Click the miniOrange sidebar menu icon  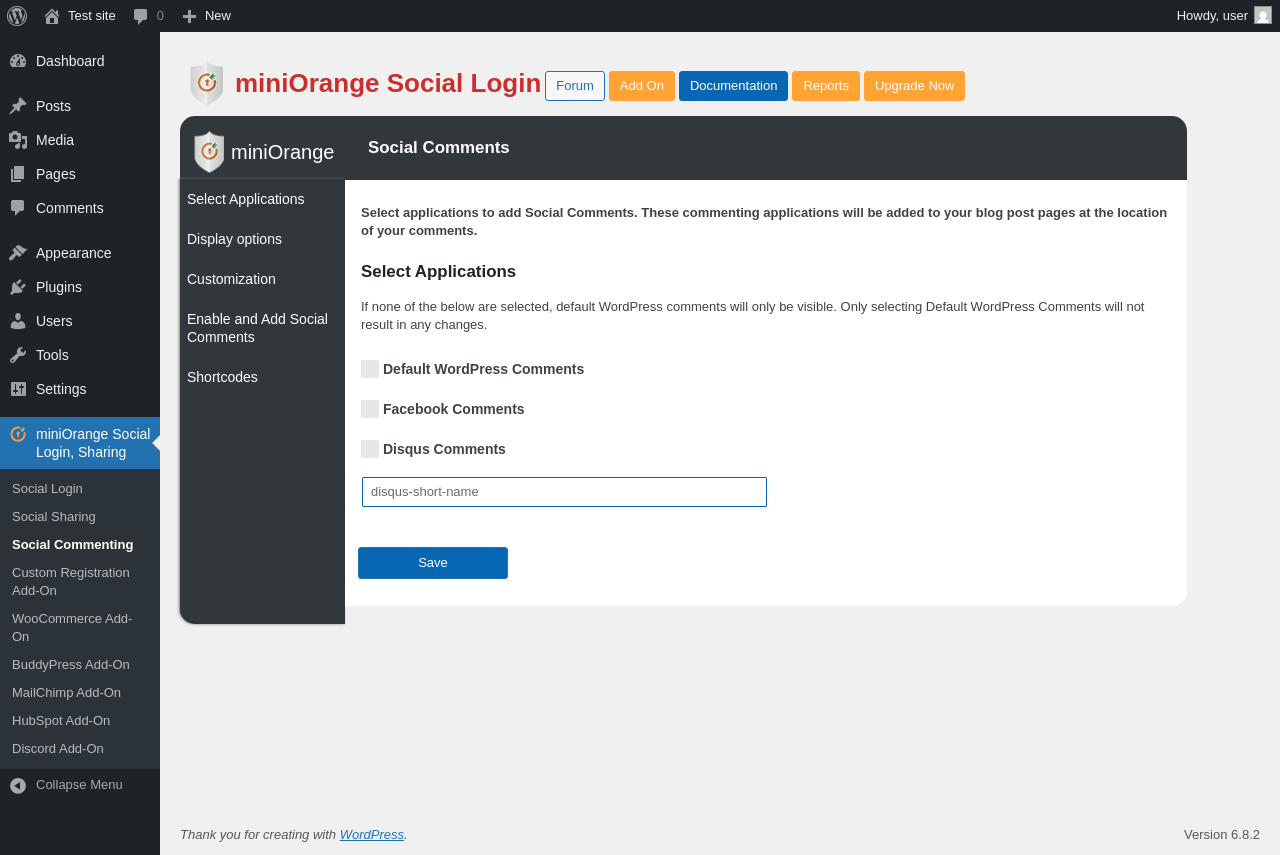coord(18,434)
